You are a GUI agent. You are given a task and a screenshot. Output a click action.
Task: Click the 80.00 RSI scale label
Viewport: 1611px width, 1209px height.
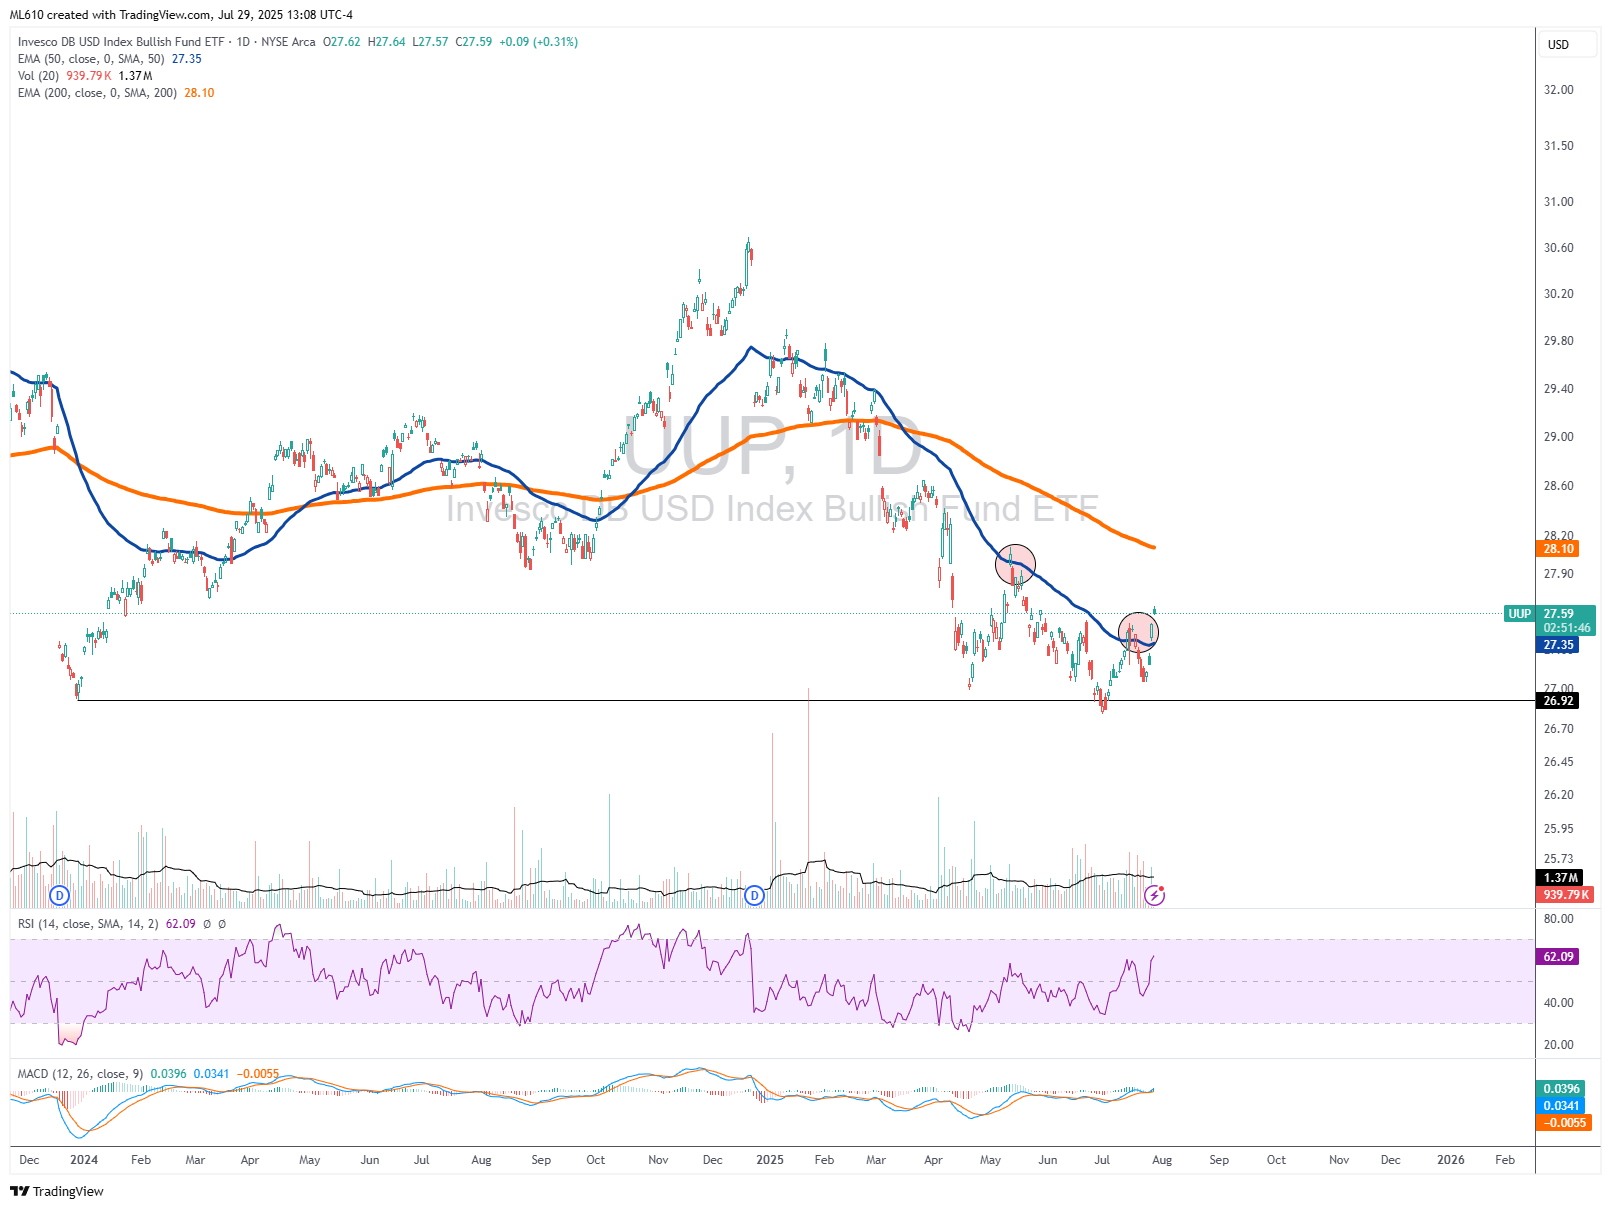pyautogui.click(x=1558, y=919)
